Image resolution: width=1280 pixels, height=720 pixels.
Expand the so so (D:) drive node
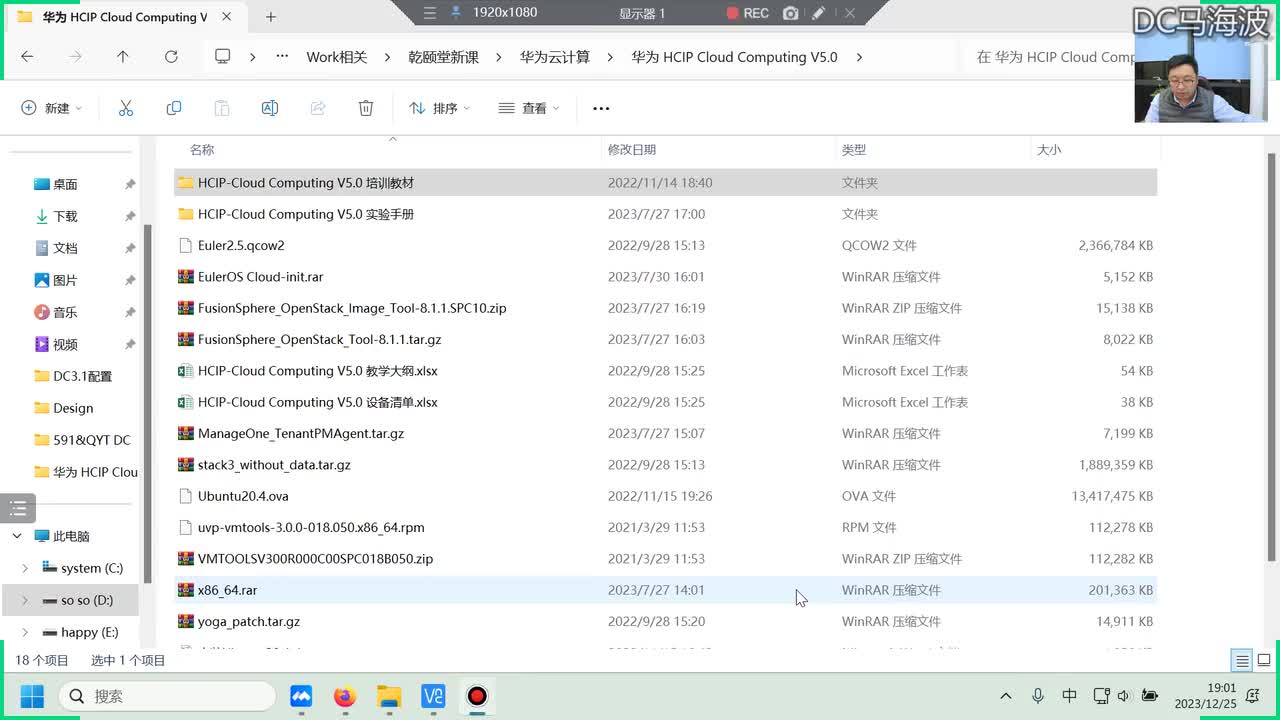point(25,600)
